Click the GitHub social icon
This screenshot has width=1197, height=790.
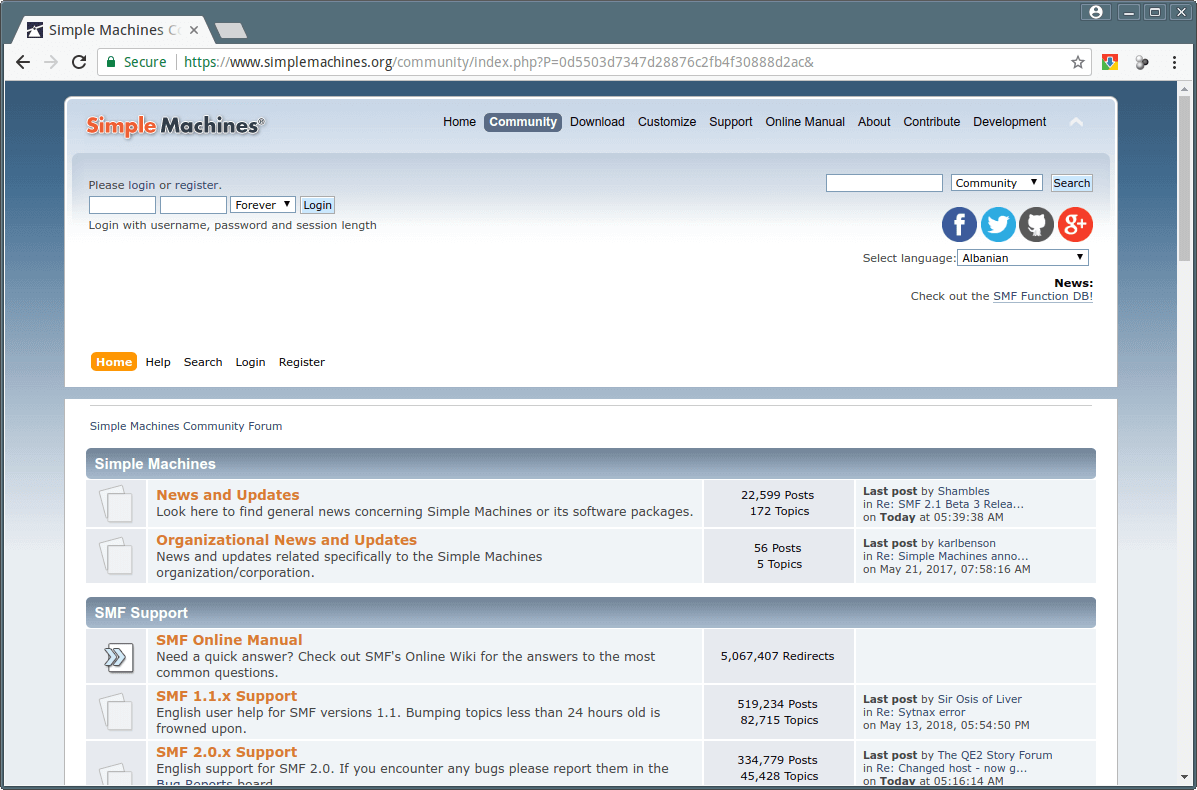[1036, 224]
